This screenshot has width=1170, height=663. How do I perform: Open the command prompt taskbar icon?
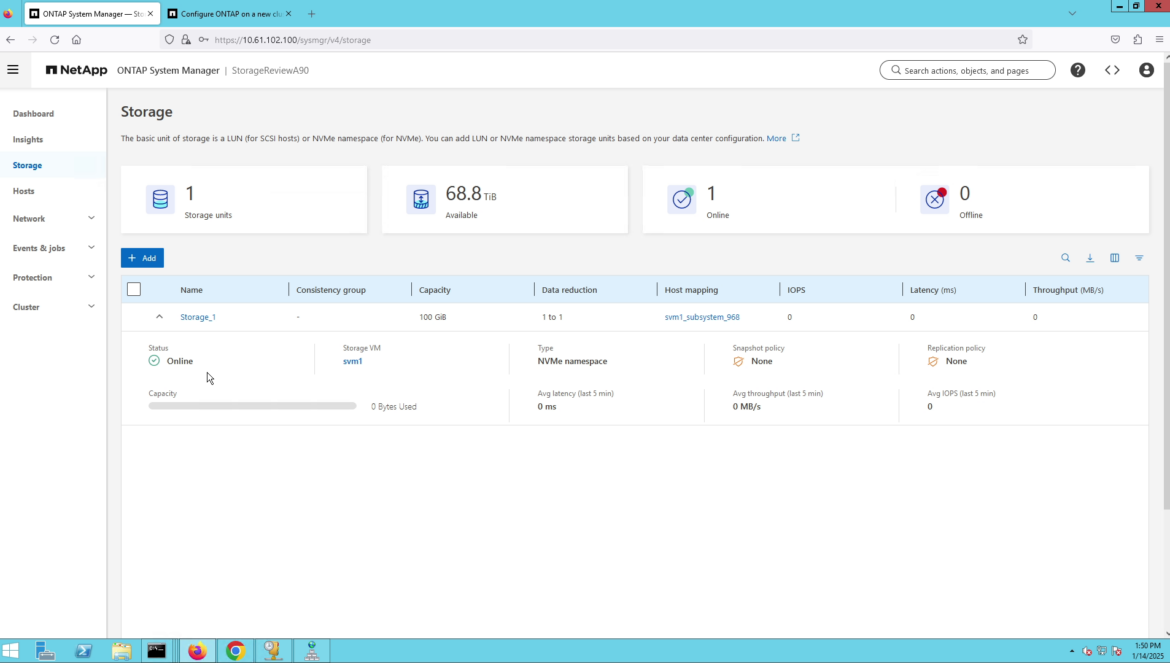(157, 651)
